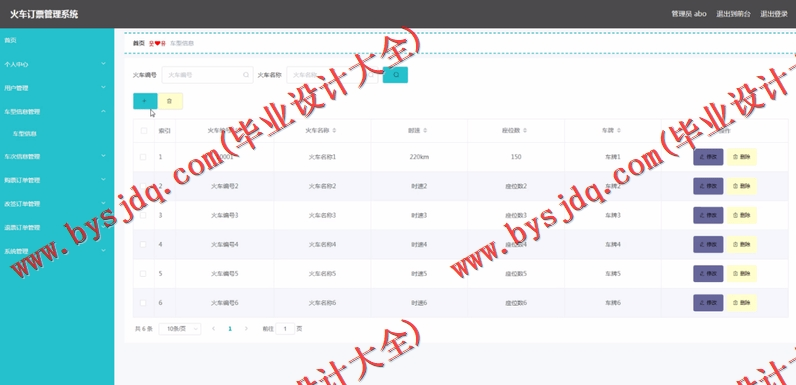Viewport: 796px width, 385px height.
Task: Click the add (+) new record button
Action: 145,101
